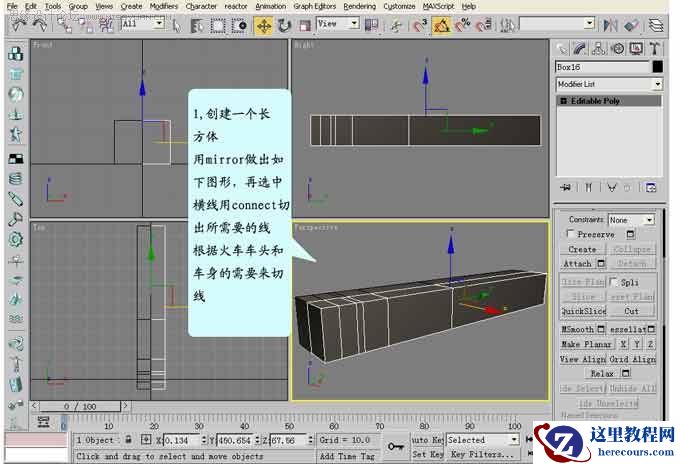
Task: Click the Mirror tool icon
Action: [x=611, y=25]
